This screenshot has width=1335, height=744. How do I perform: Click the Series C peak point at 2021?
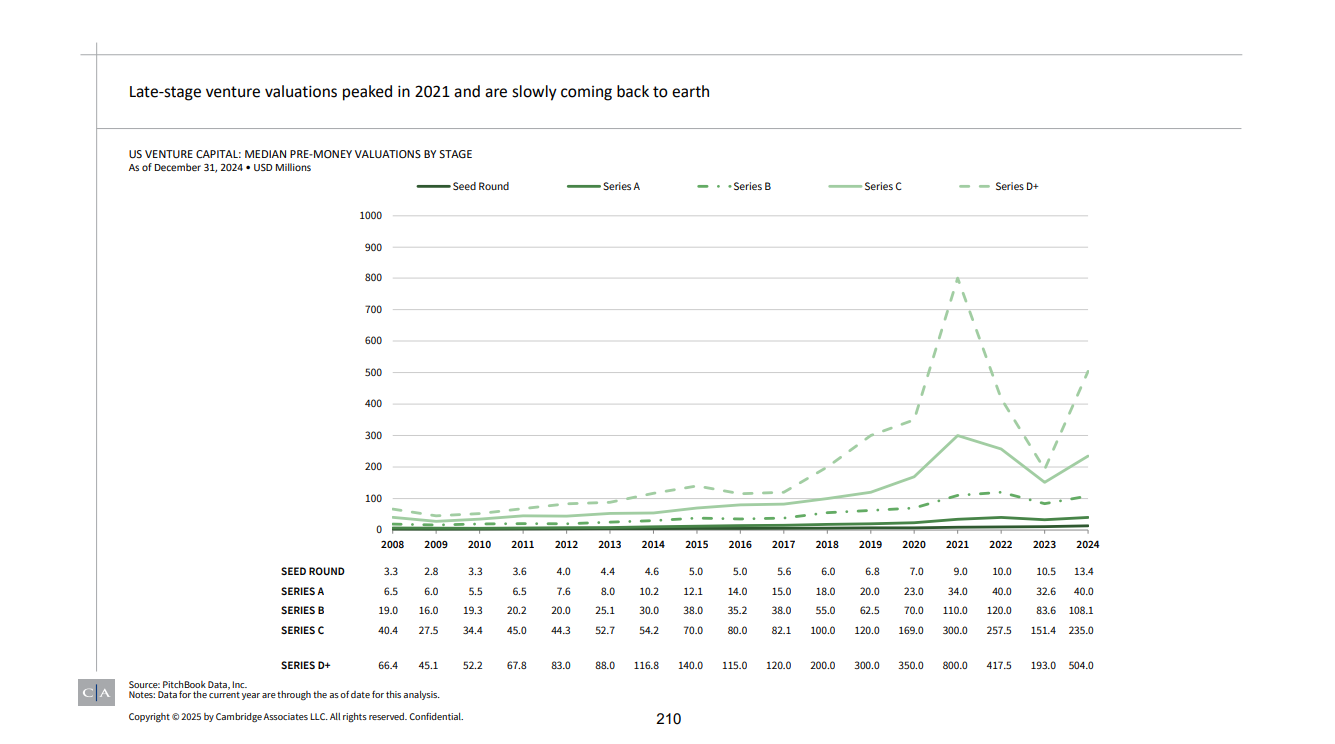pyautogui.click(x=958, y=435)
